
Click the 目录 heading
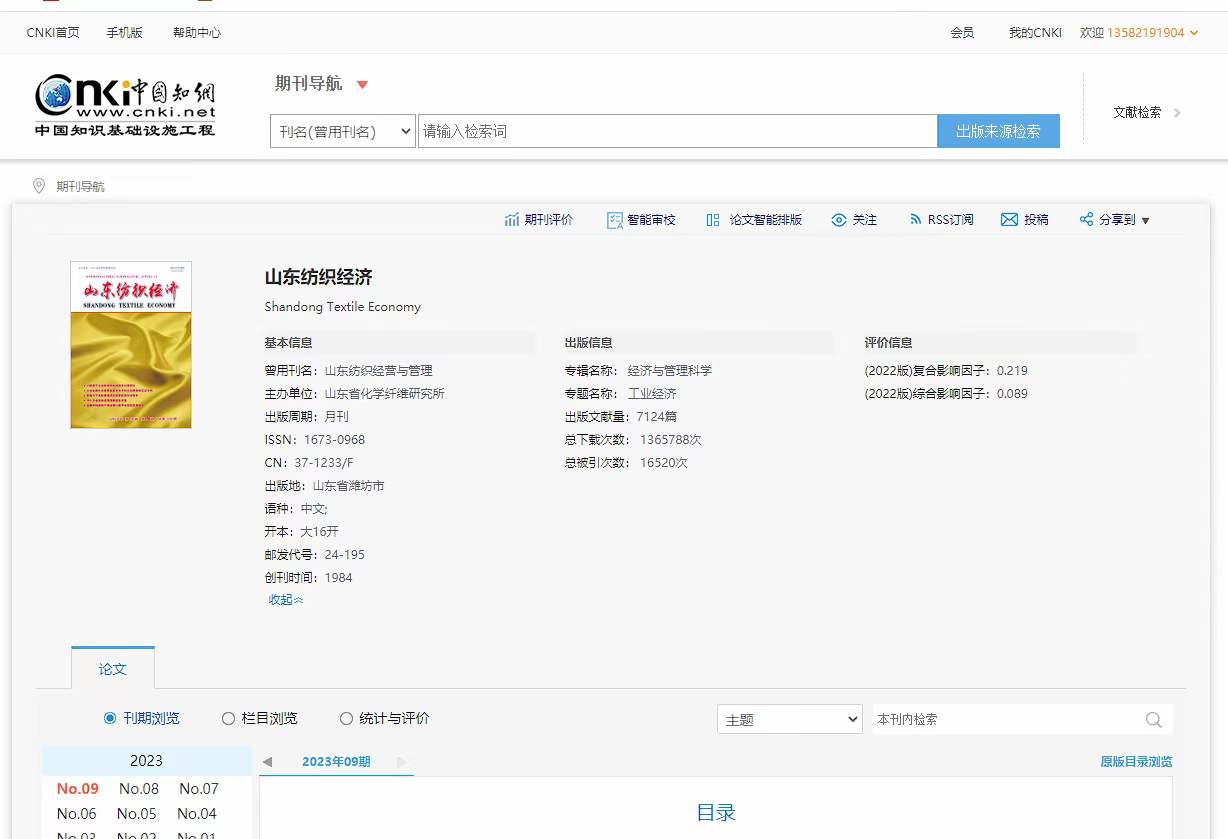[x=716, y=813]
